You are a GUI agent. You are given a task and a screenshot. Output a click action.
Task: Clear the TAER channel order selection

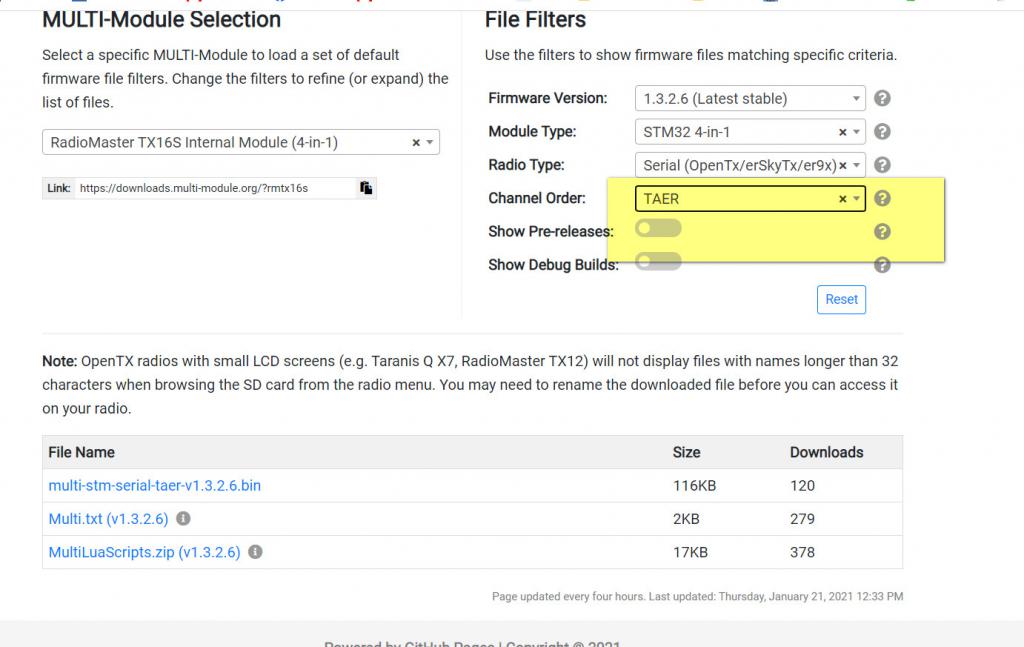click(x=842, y=198)
